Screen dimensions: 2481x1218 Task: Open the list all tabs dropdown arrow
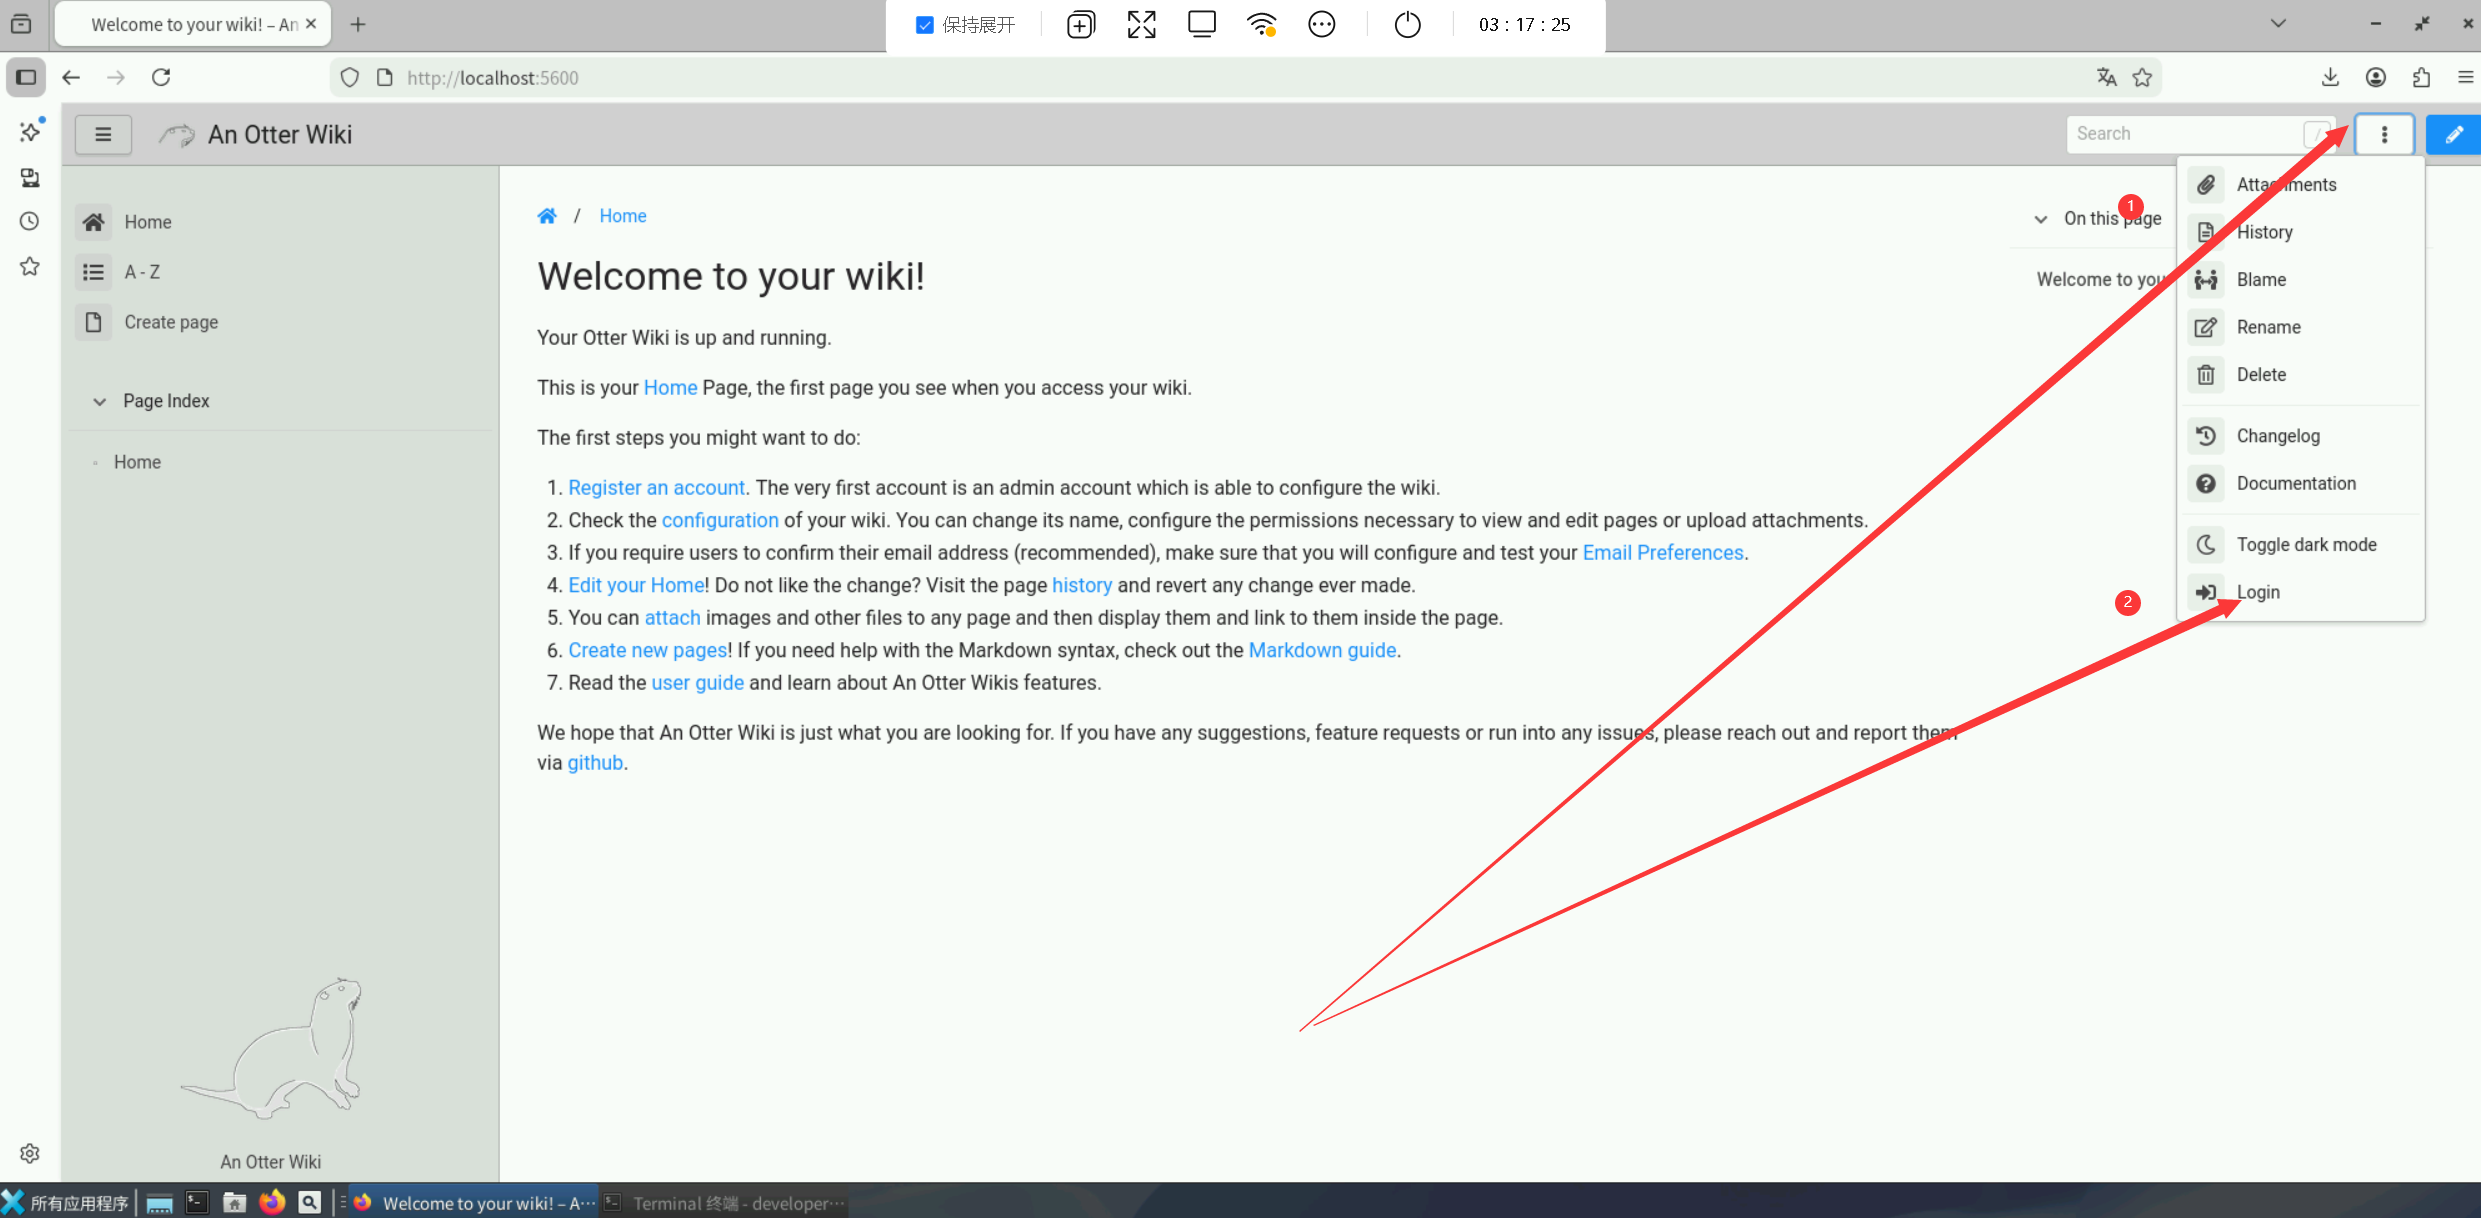2278,24
